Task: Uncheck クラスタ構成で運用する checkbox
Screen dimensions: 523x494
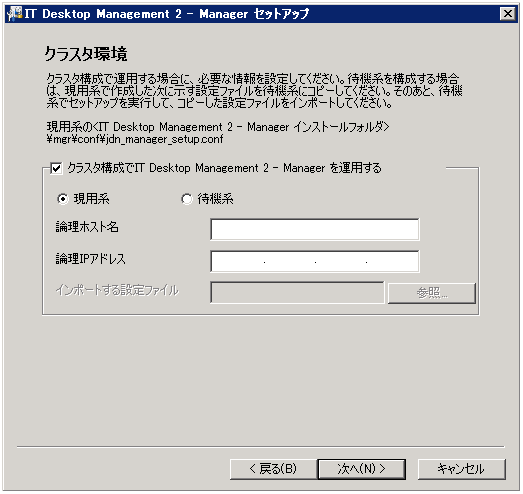Action: pyautogui.click(x=56, y=168)
